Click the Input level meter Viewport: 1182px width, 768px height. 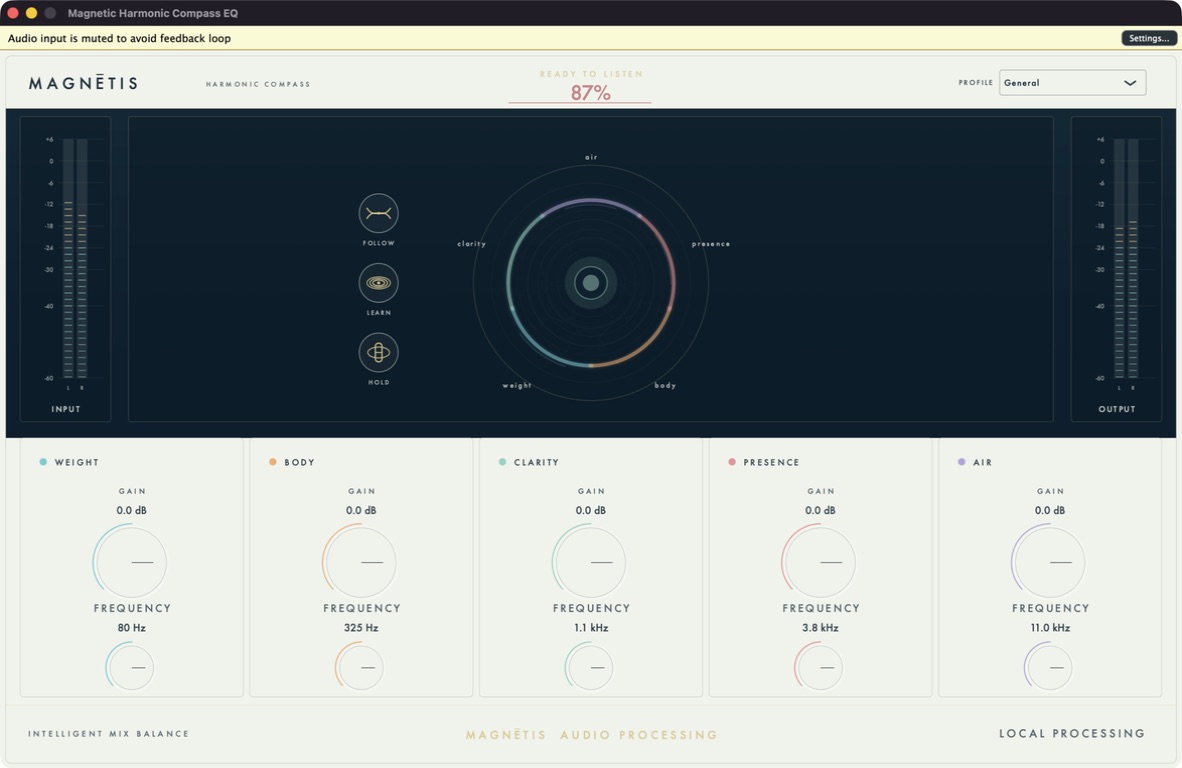[75, 258]
